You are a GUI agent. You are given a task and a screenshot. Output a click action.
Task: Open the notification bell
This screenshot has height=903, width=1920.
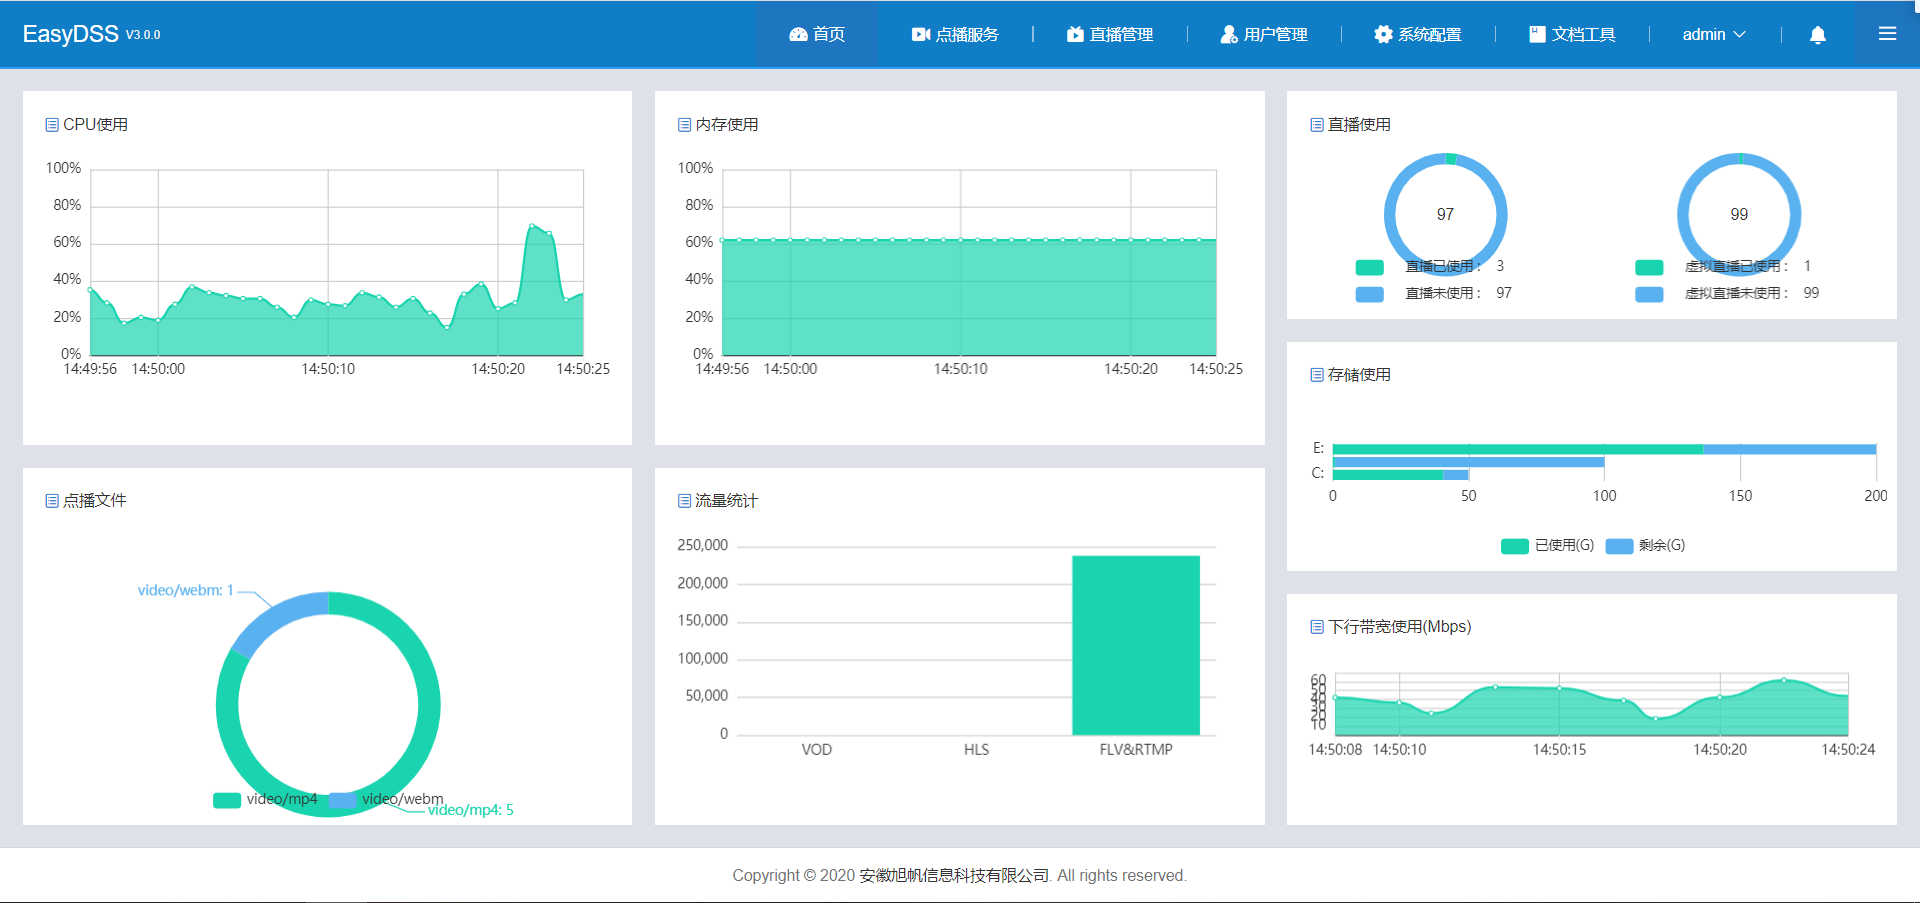(x=1817, y=33)
